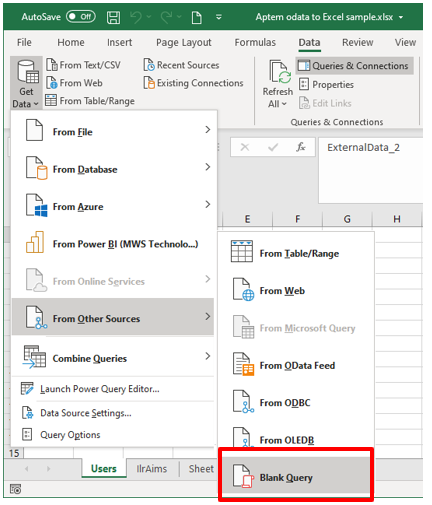The image size is (432, 505).
Task: Switch to the Page Layout tab
Action: click(x=184, y=42)
